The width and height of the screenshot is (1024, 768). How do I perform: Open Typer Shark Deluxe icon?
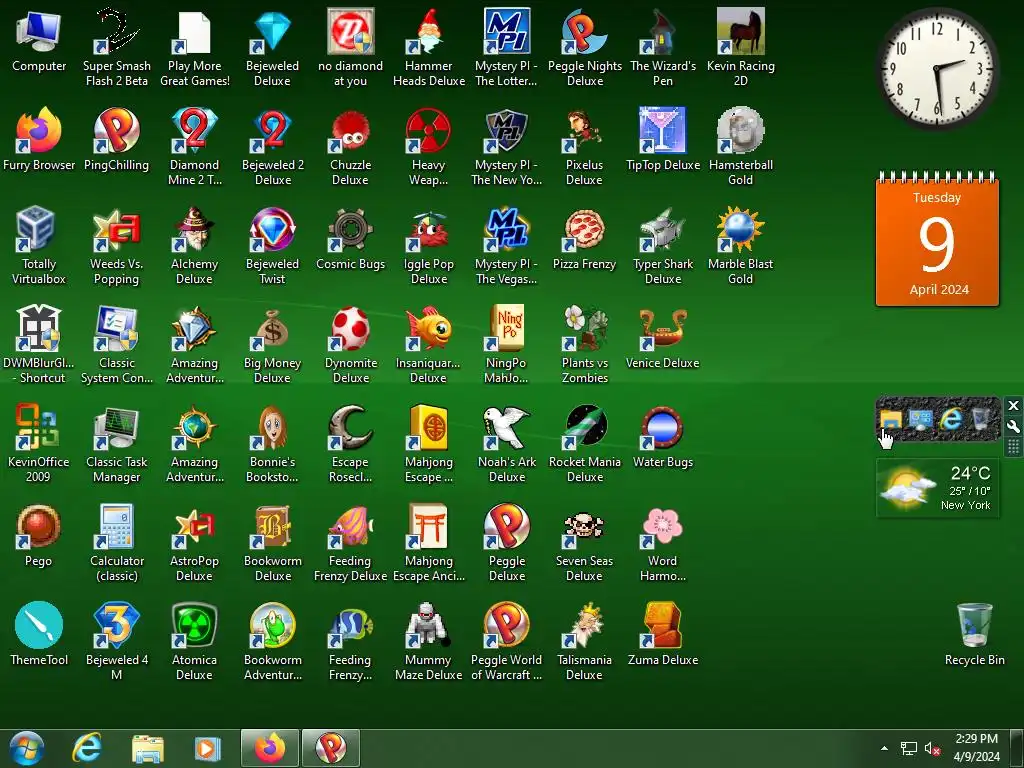(x=663, y=229)
